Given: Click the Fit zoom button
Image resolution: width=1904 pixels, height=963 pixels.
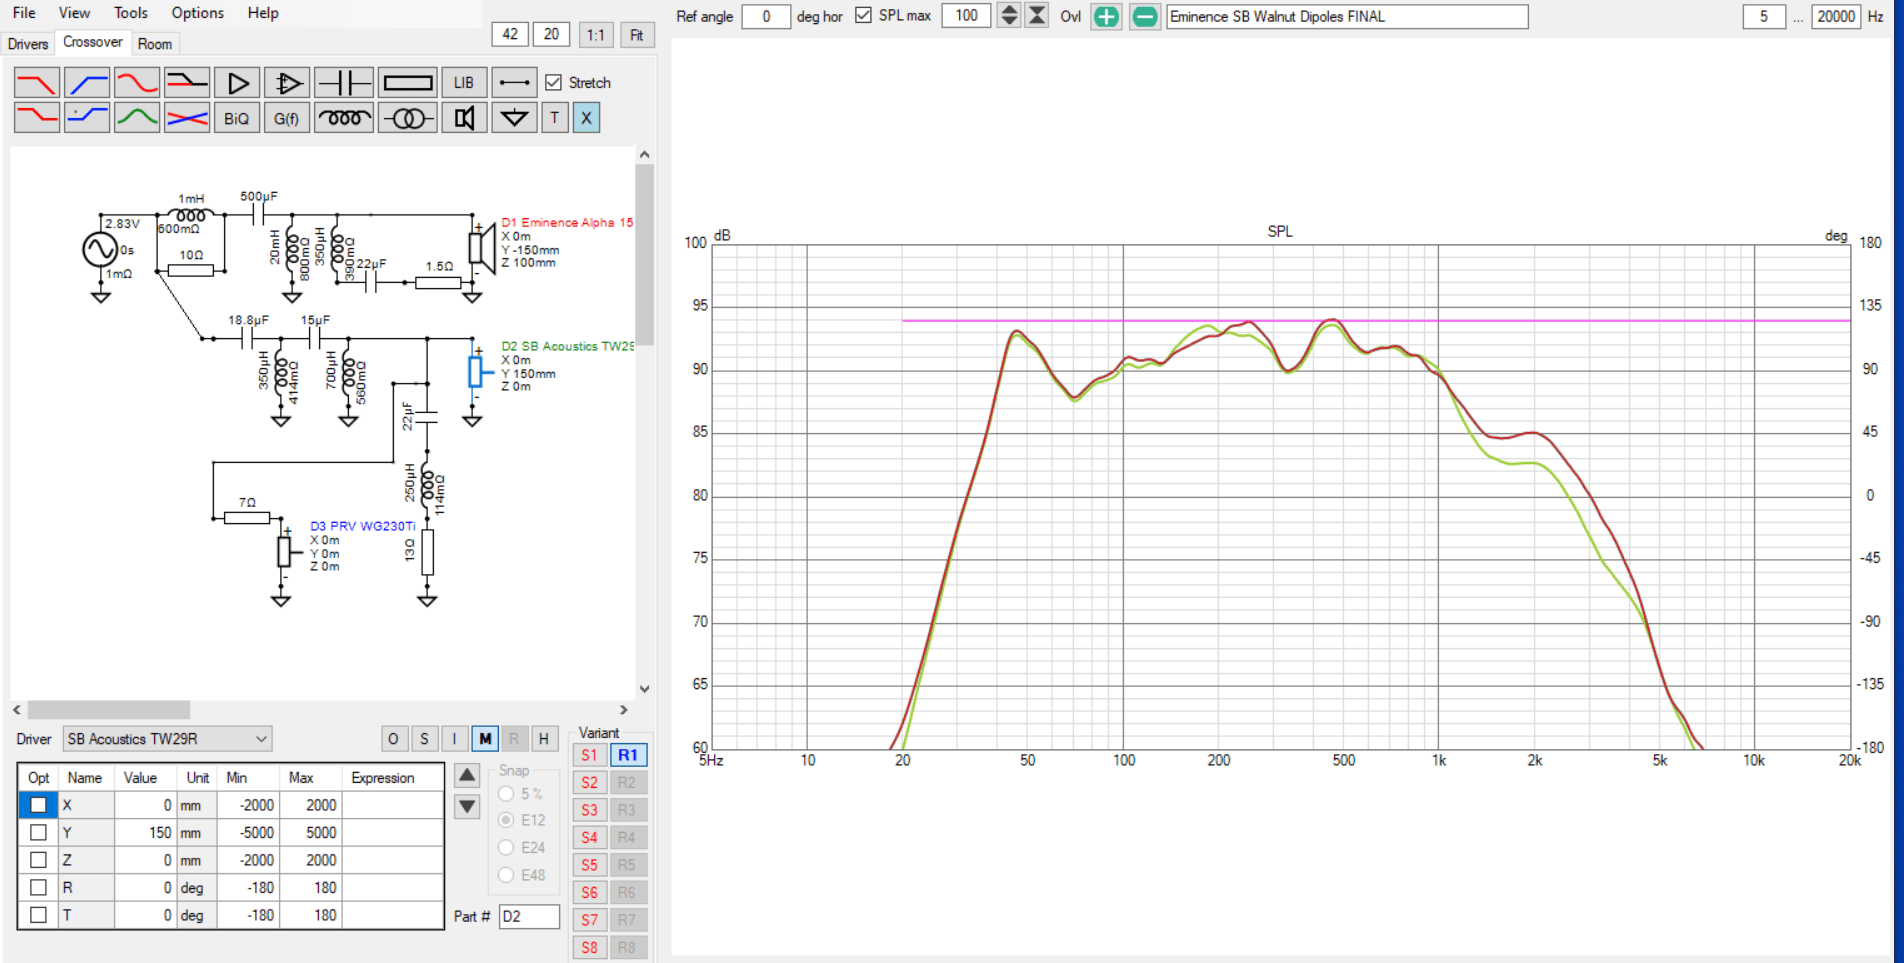Looking at the screenshot, I should click(637, 35).
